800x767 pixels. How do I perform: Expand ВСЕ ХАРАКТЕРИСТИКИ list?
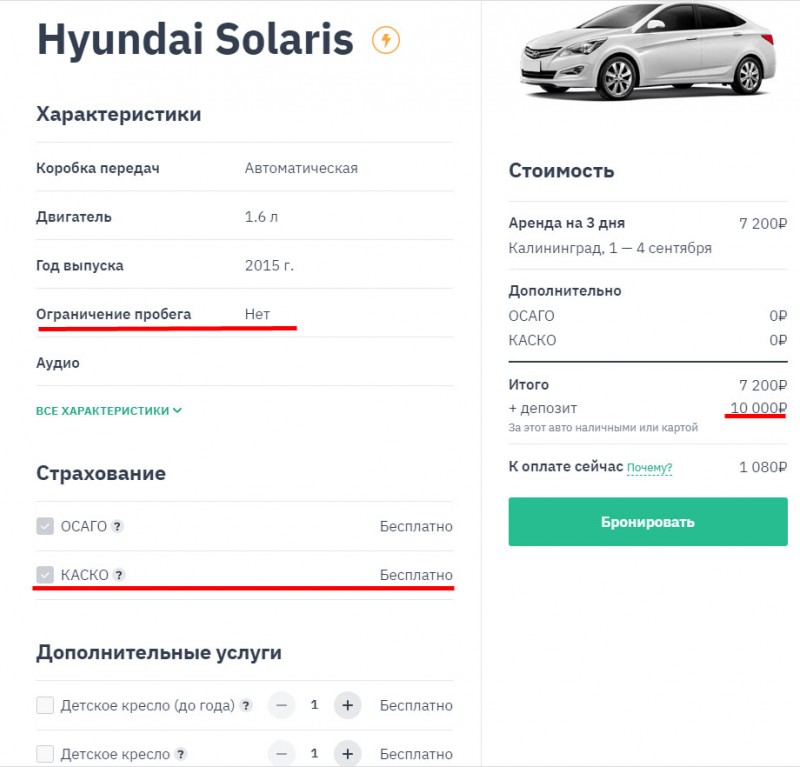(109, 411)
